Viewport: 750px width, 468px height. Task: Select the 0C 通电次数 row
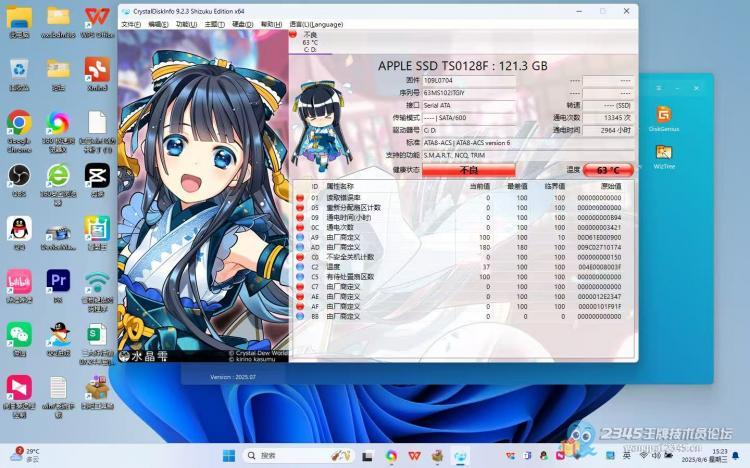[464, 227]
